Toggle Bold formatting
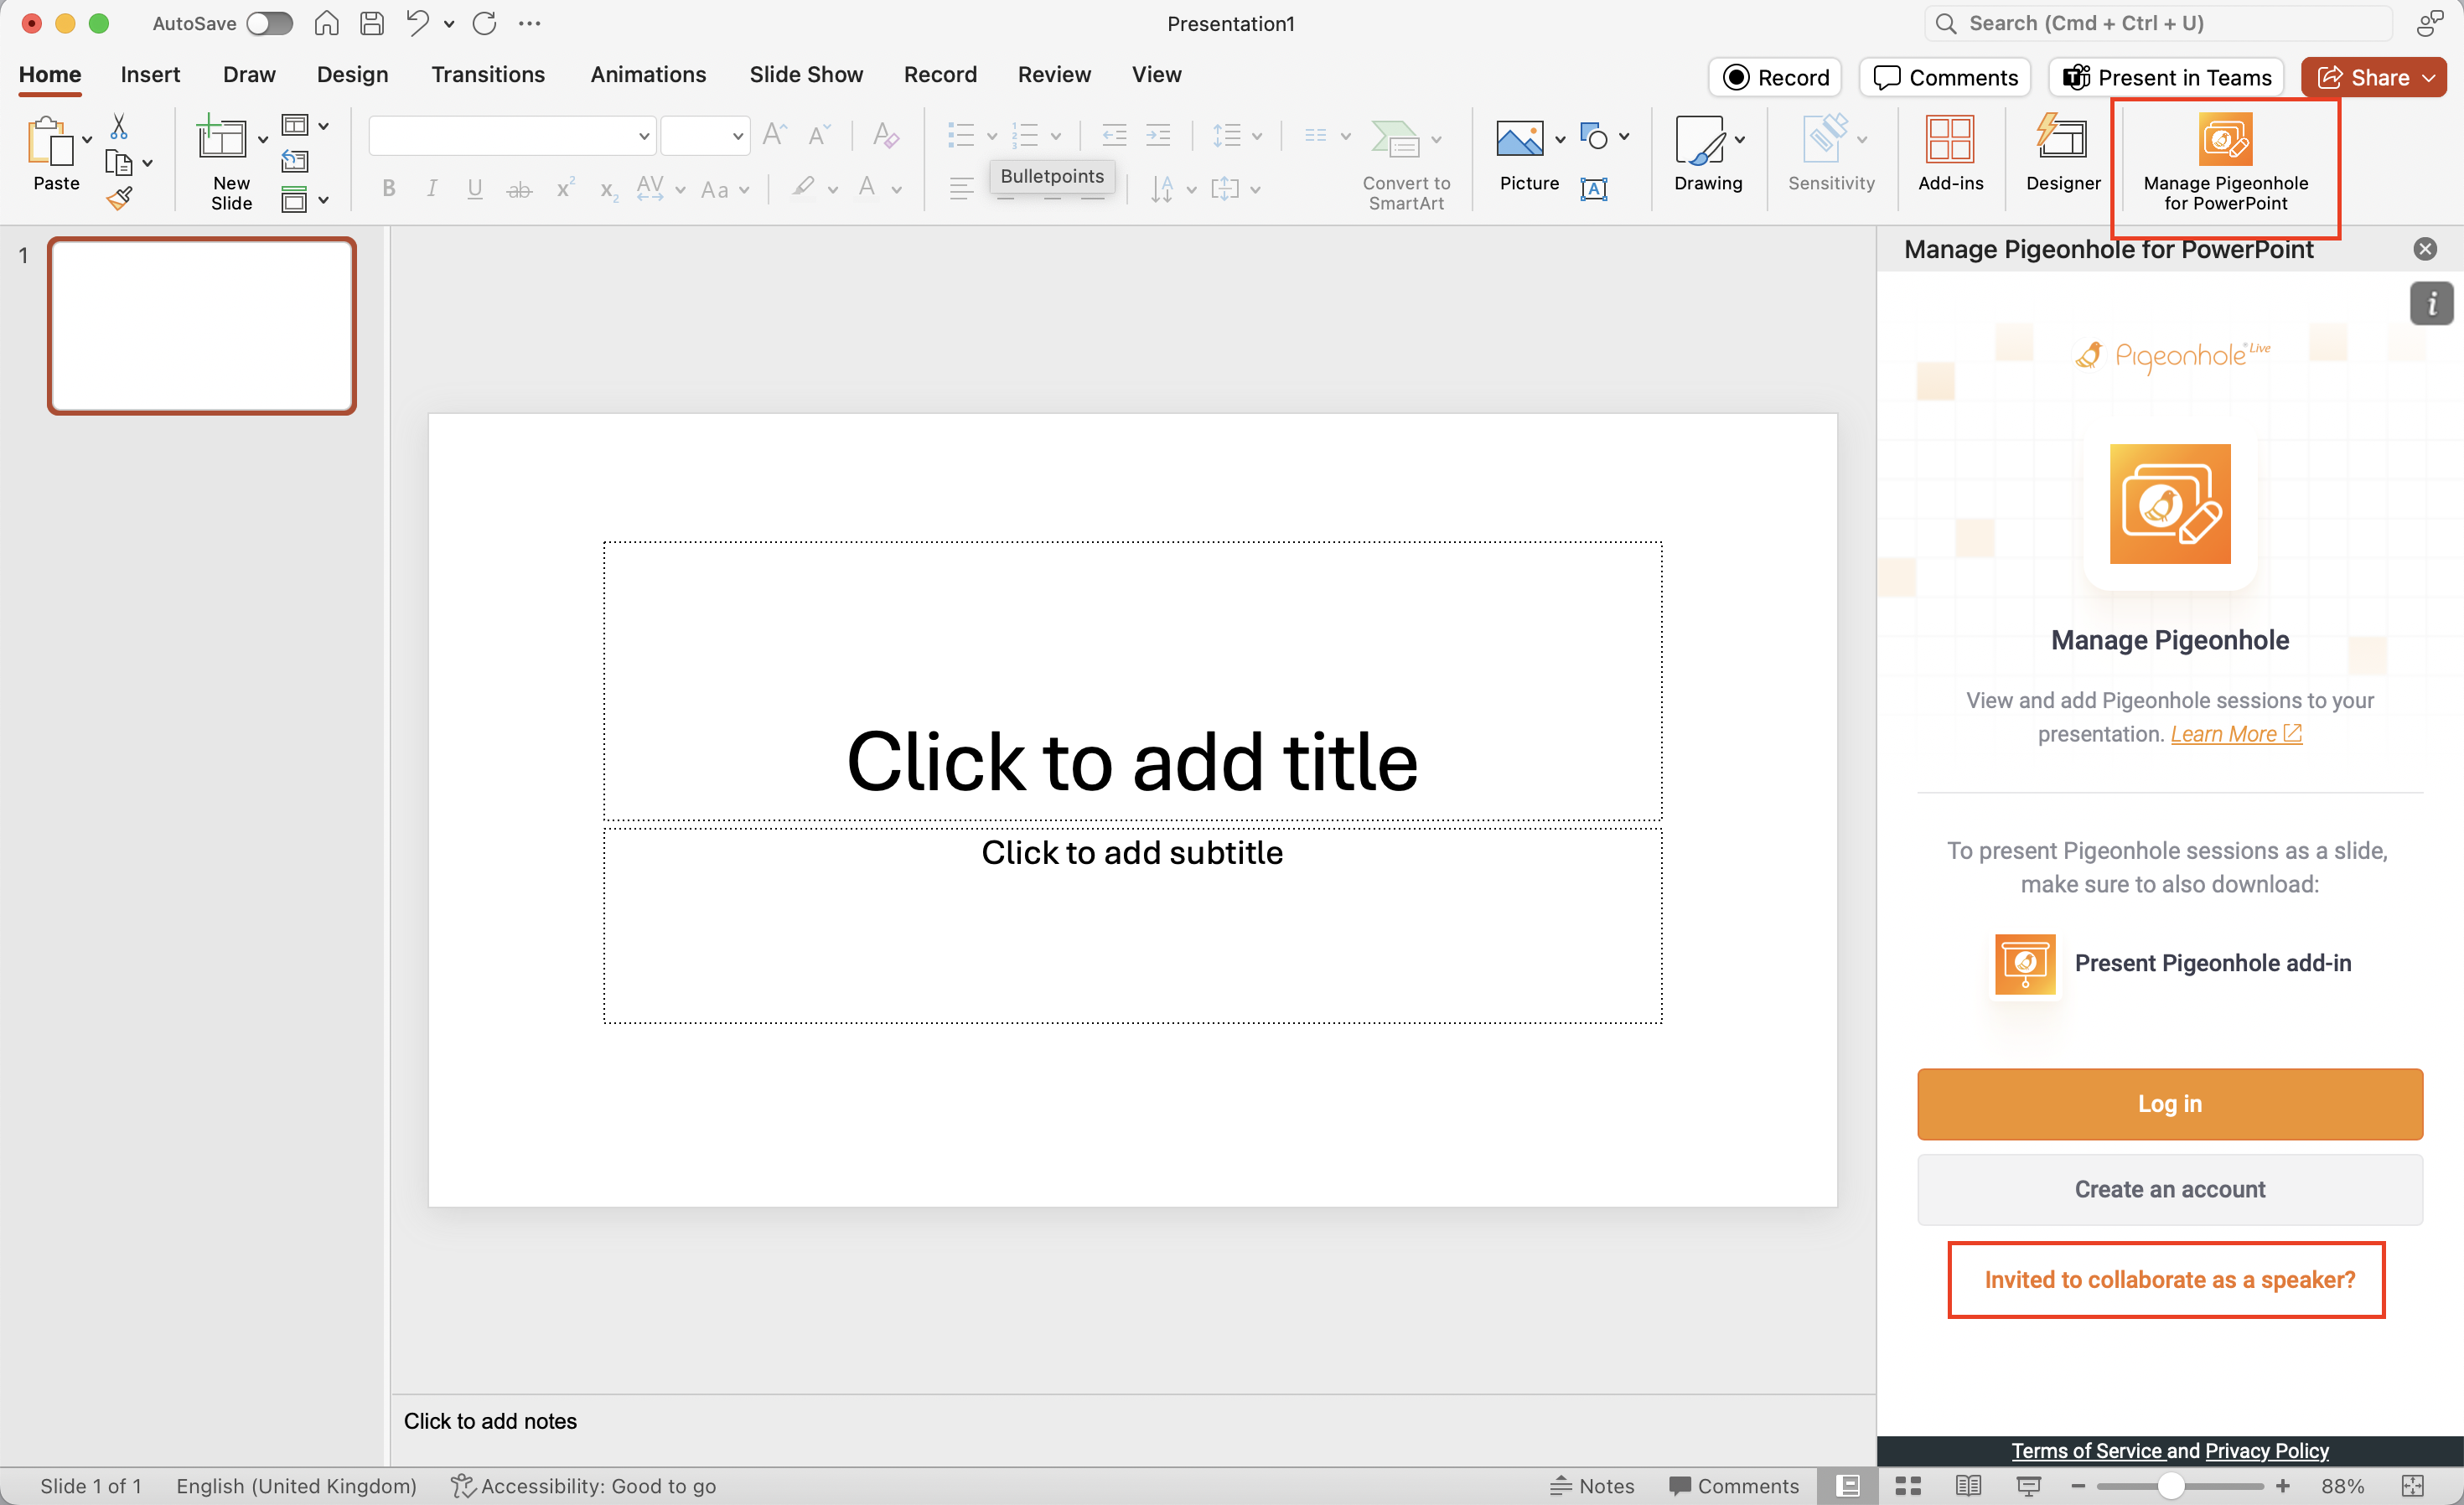The width and height of the screenshot is (2464, 1505). coord(389,188)
